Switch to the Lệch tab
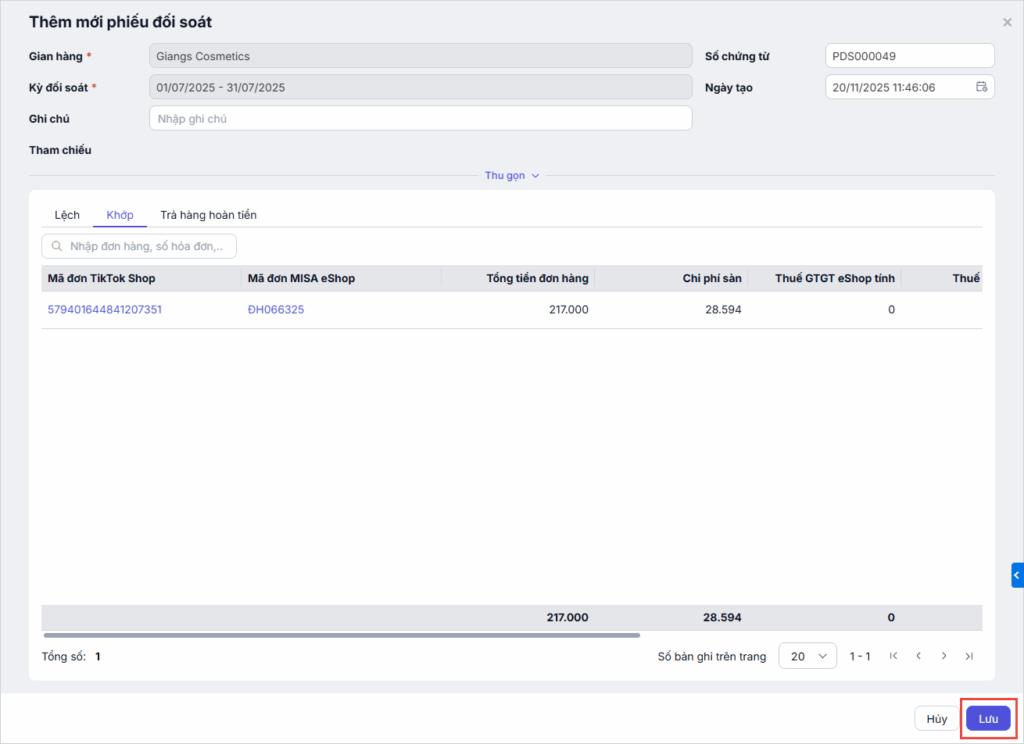The width and height of the screenshot is (1024, 744). point(67,215)
